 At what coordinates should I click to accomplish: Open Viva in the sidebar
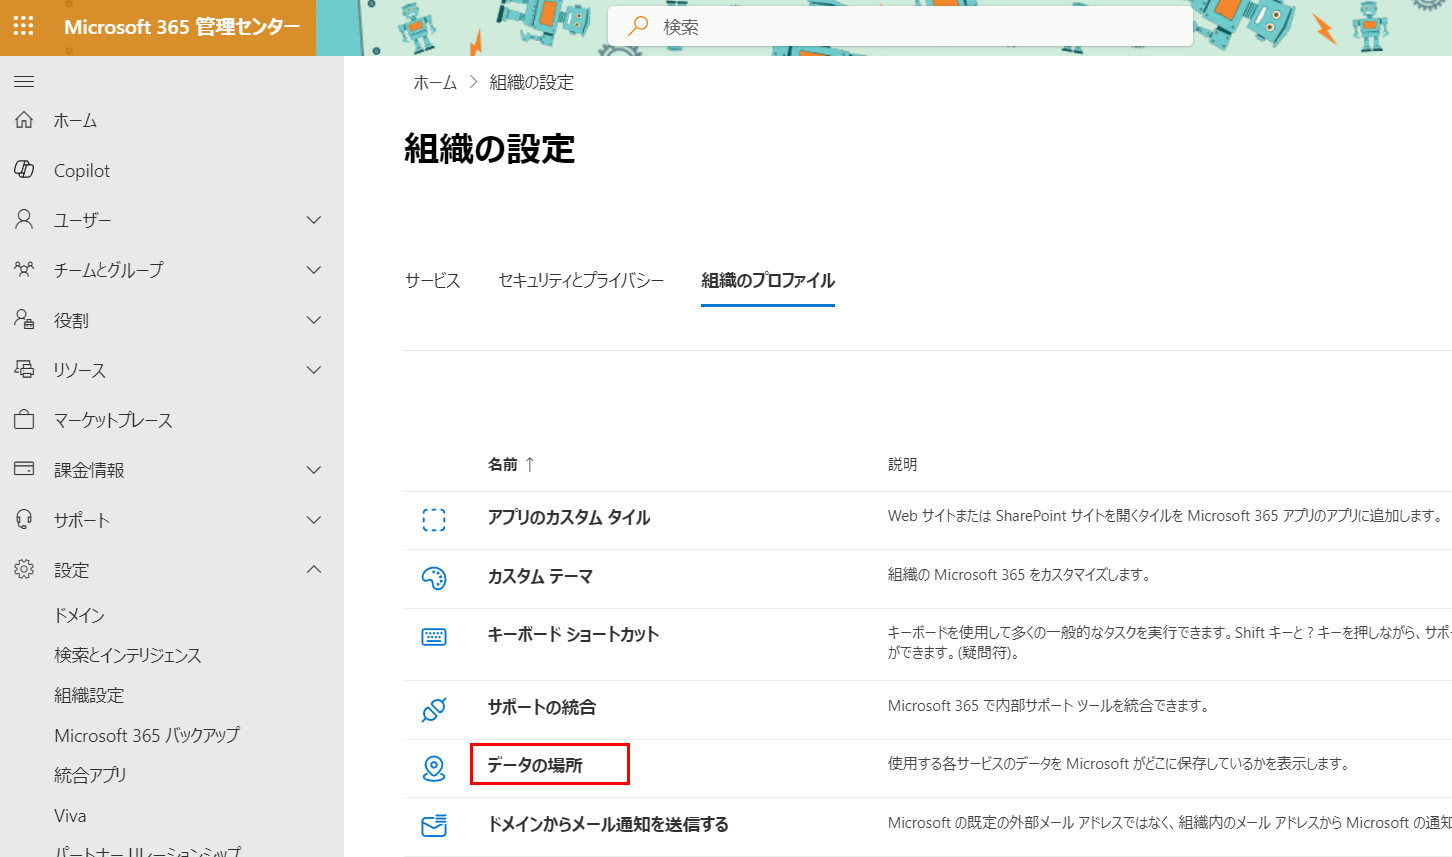tap(70, 815)
